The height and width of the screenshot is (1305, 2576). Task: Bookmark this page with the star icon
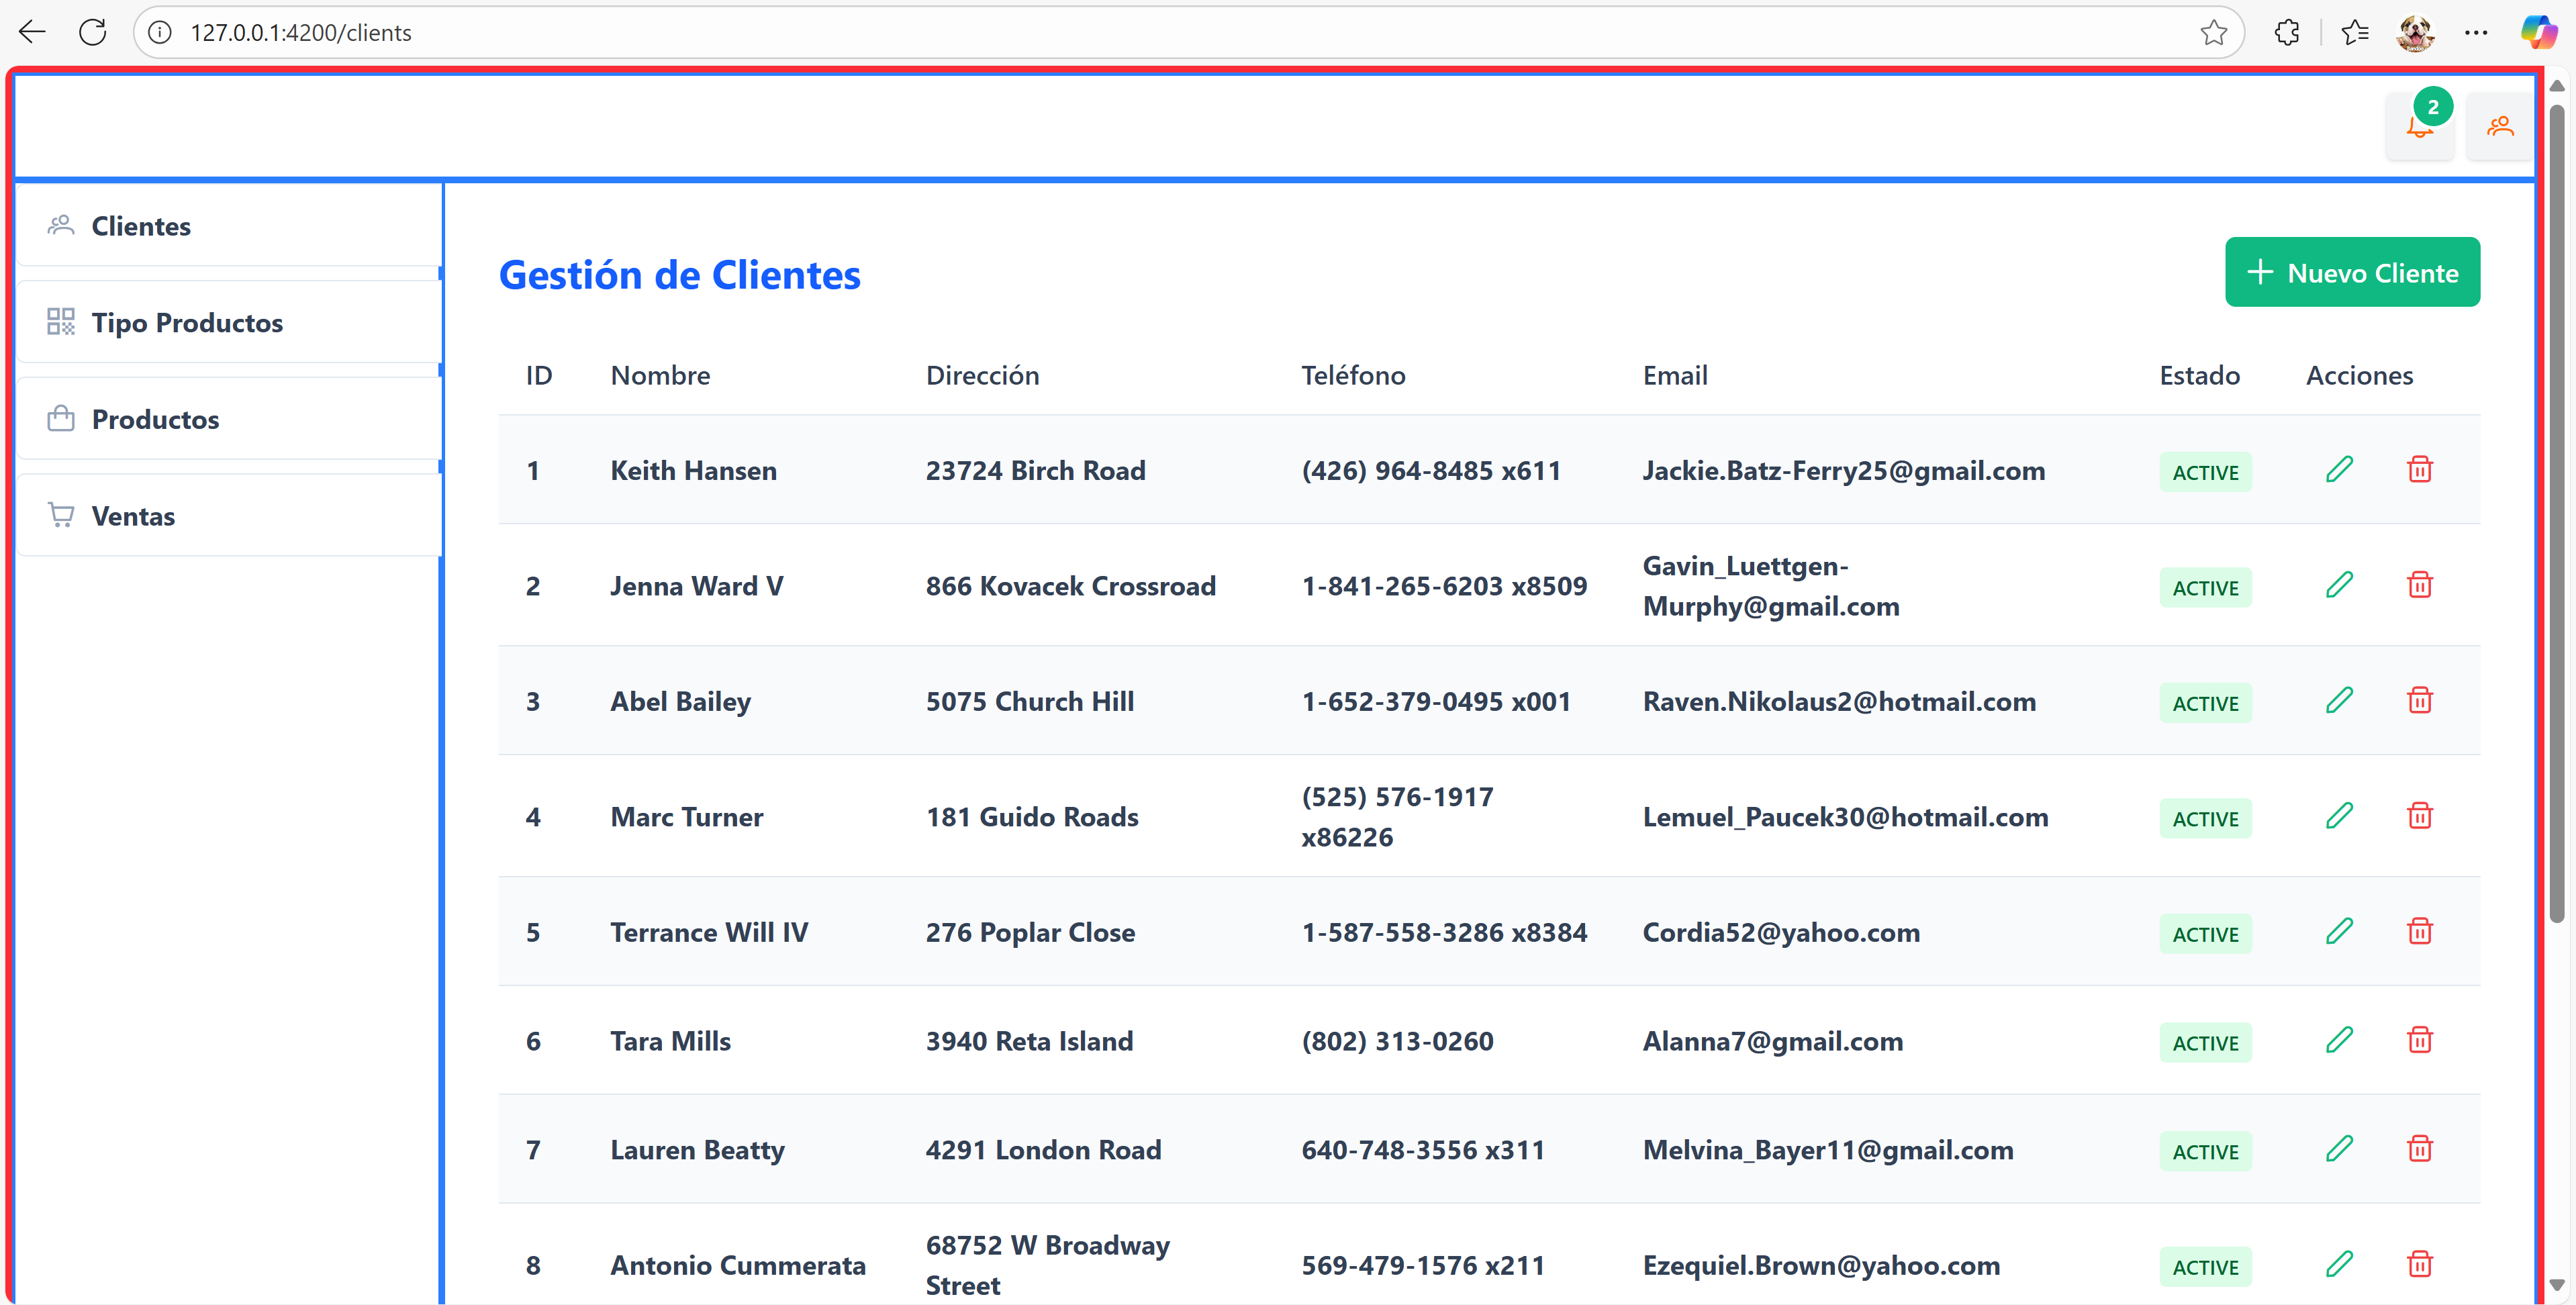(x=2213, y=32)
